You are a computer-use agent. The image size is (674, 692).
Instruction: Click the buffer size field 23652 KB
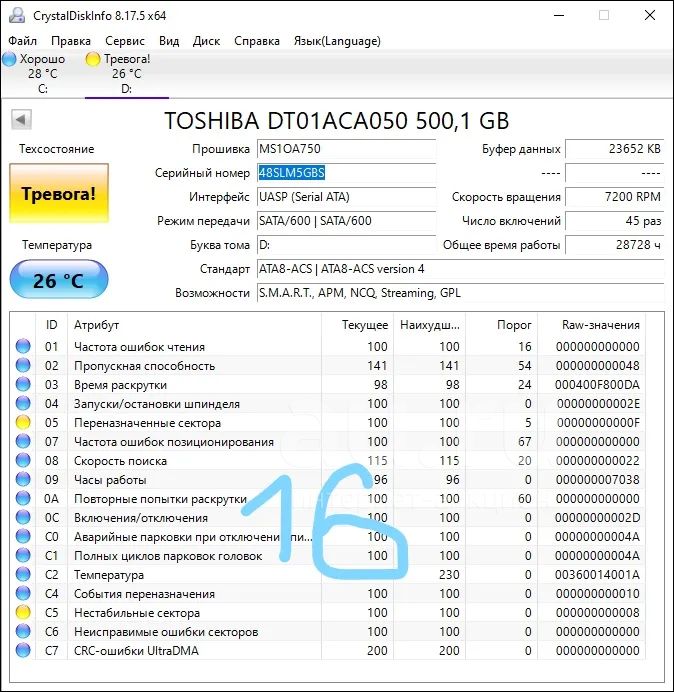(614, 149)
